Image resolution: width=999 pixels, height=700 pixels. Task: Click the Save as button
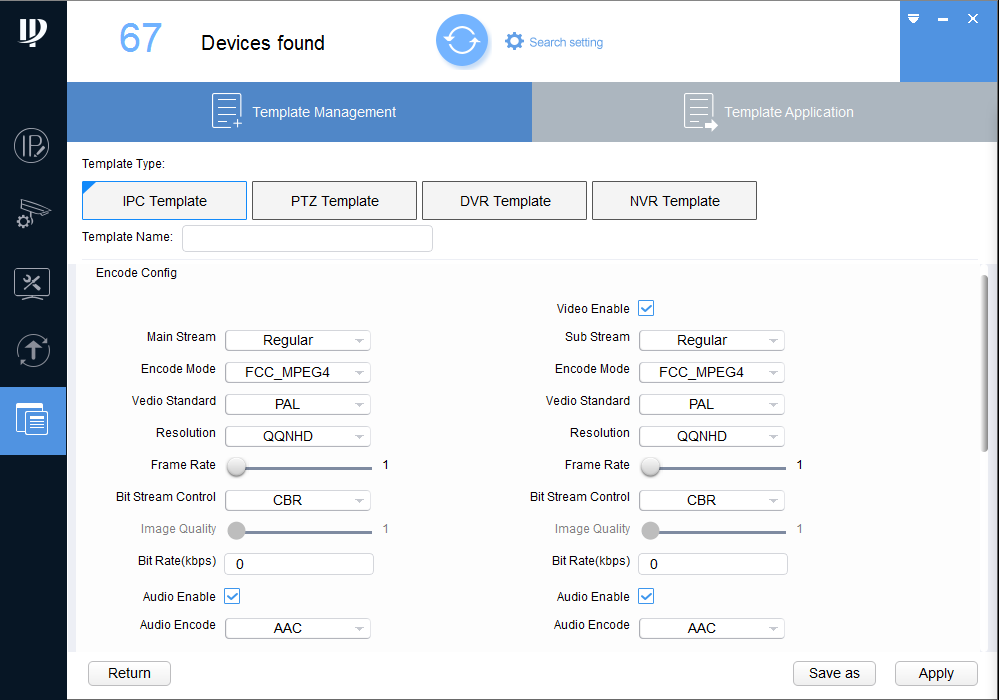[834, 674]
